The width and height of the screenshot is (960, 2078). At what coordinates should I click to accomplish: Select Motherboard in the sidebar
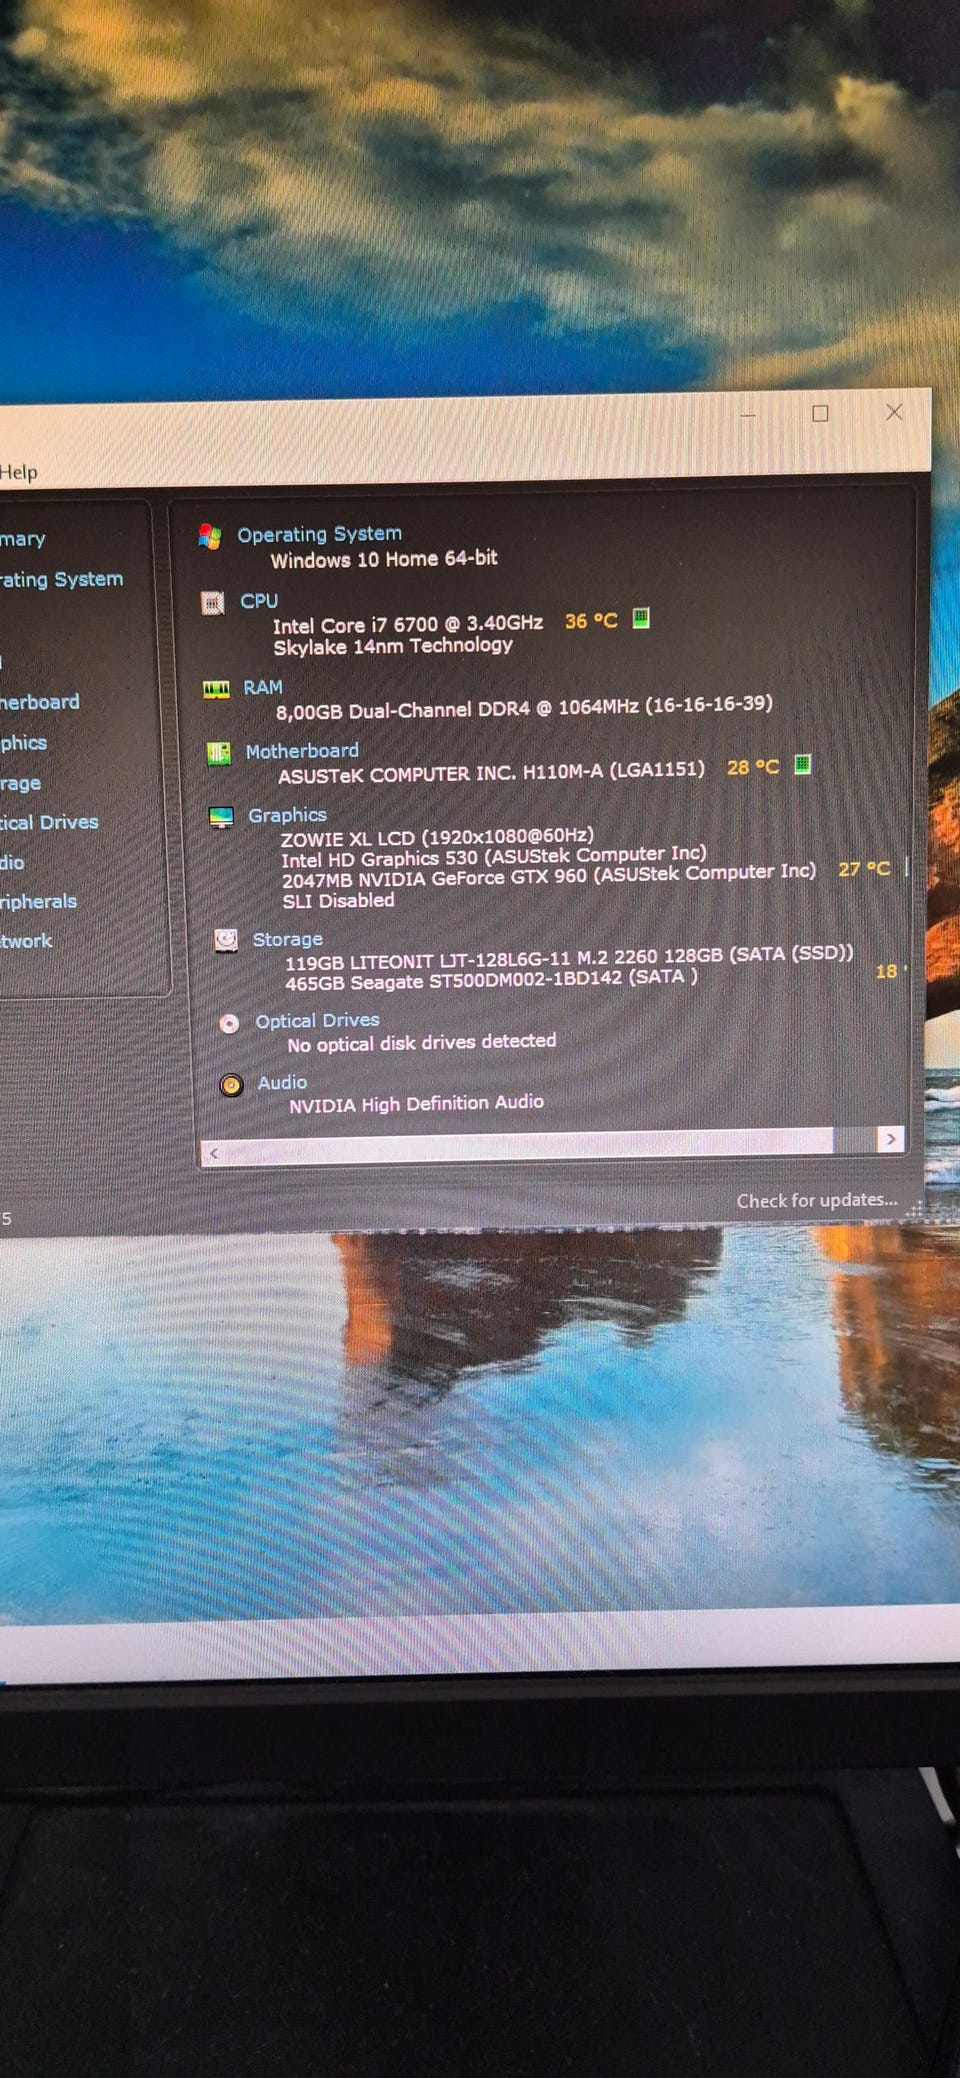[x=39, y=702]
